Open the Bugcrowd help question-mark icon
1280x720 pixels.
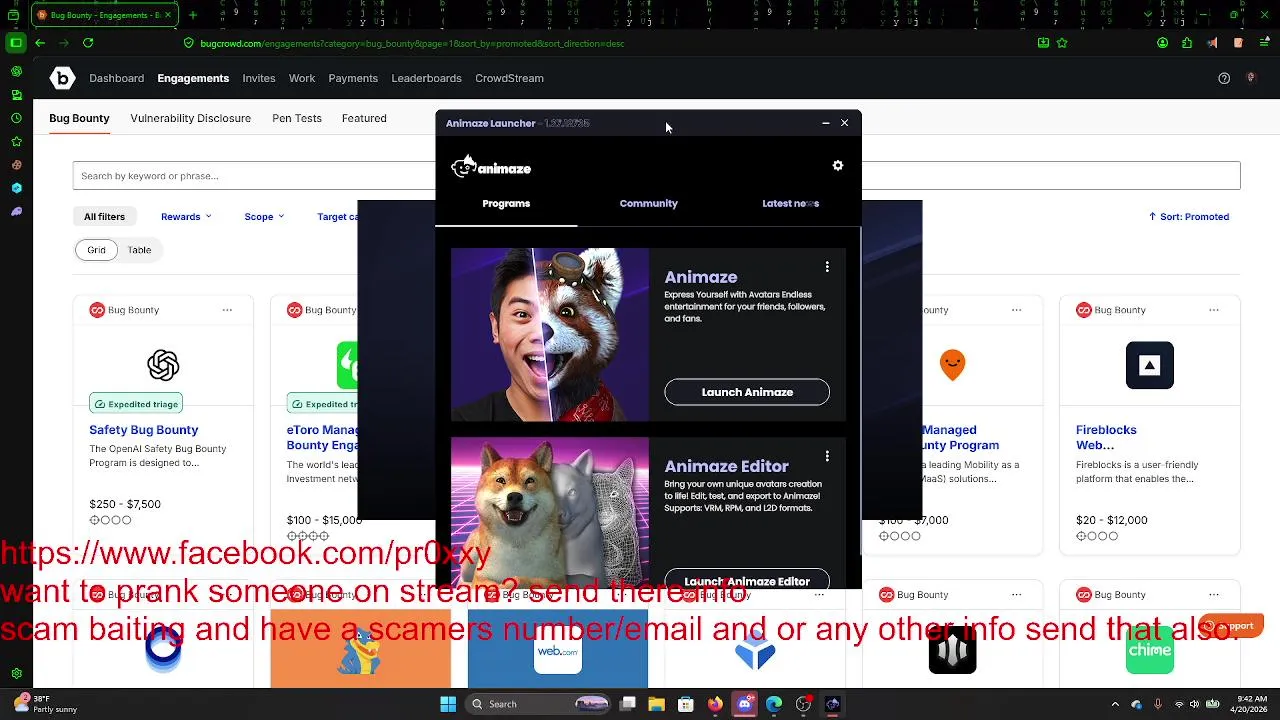1224,78
